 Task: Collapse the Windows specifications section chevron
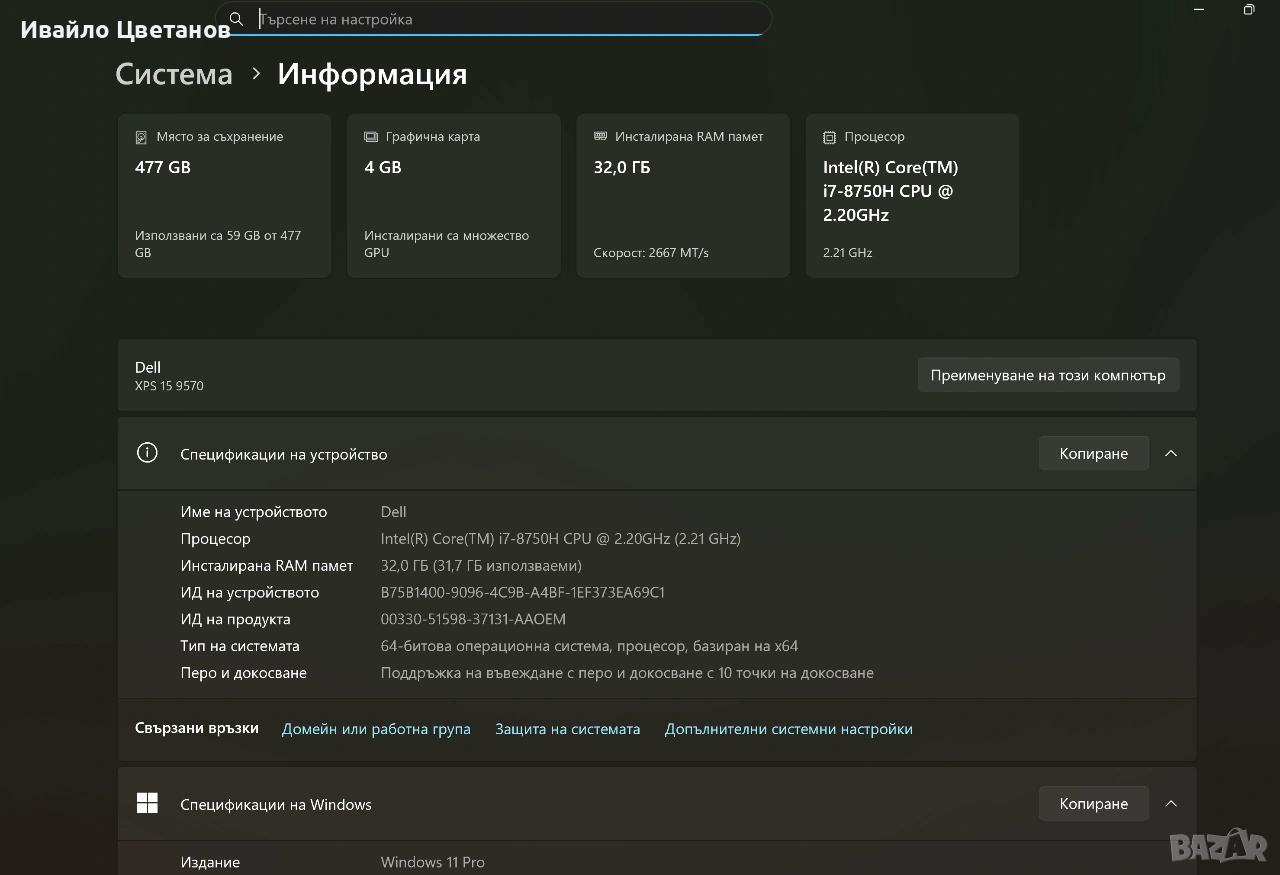(1171, 804)
